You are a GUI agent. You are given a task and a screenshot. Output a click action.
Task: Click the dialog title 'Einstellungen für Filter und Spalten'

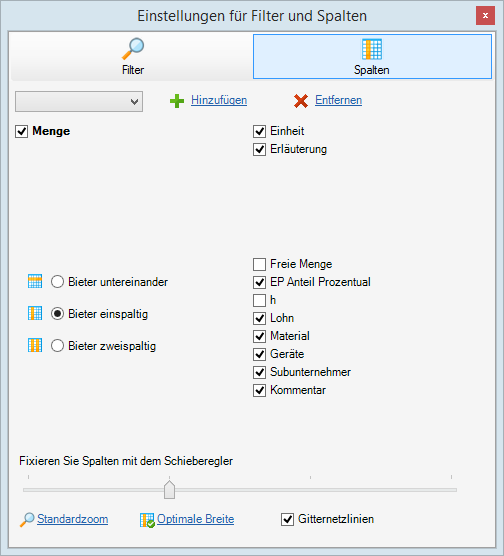point(252,16)
